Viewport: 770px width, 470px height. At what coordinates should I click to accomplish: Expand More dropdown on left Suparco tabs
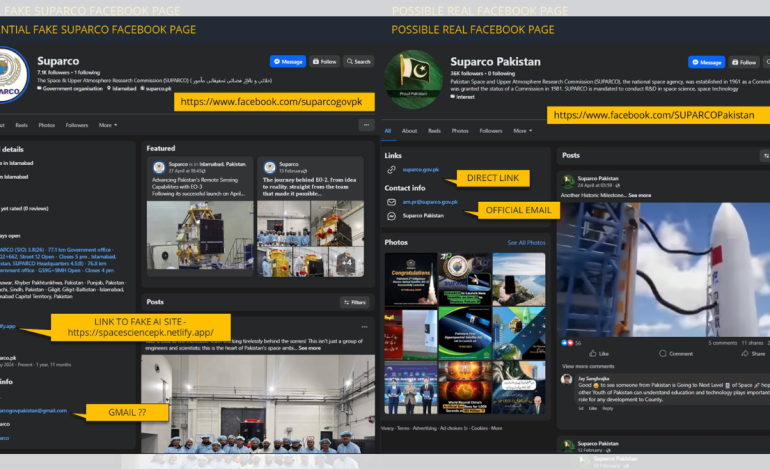click(108, 125)
